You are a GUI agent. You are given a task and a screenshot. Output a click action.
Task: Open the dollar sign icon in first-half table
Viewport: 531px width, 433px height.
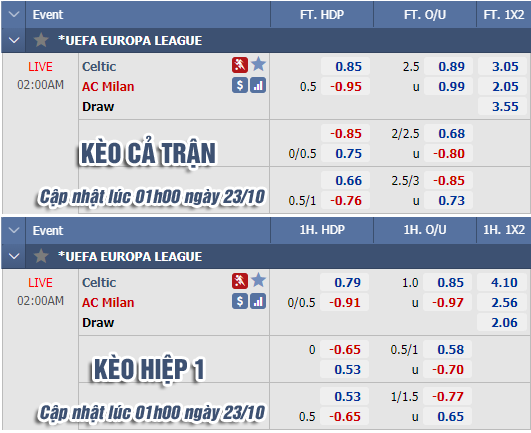pyautogui.click(x=240, y=301)
